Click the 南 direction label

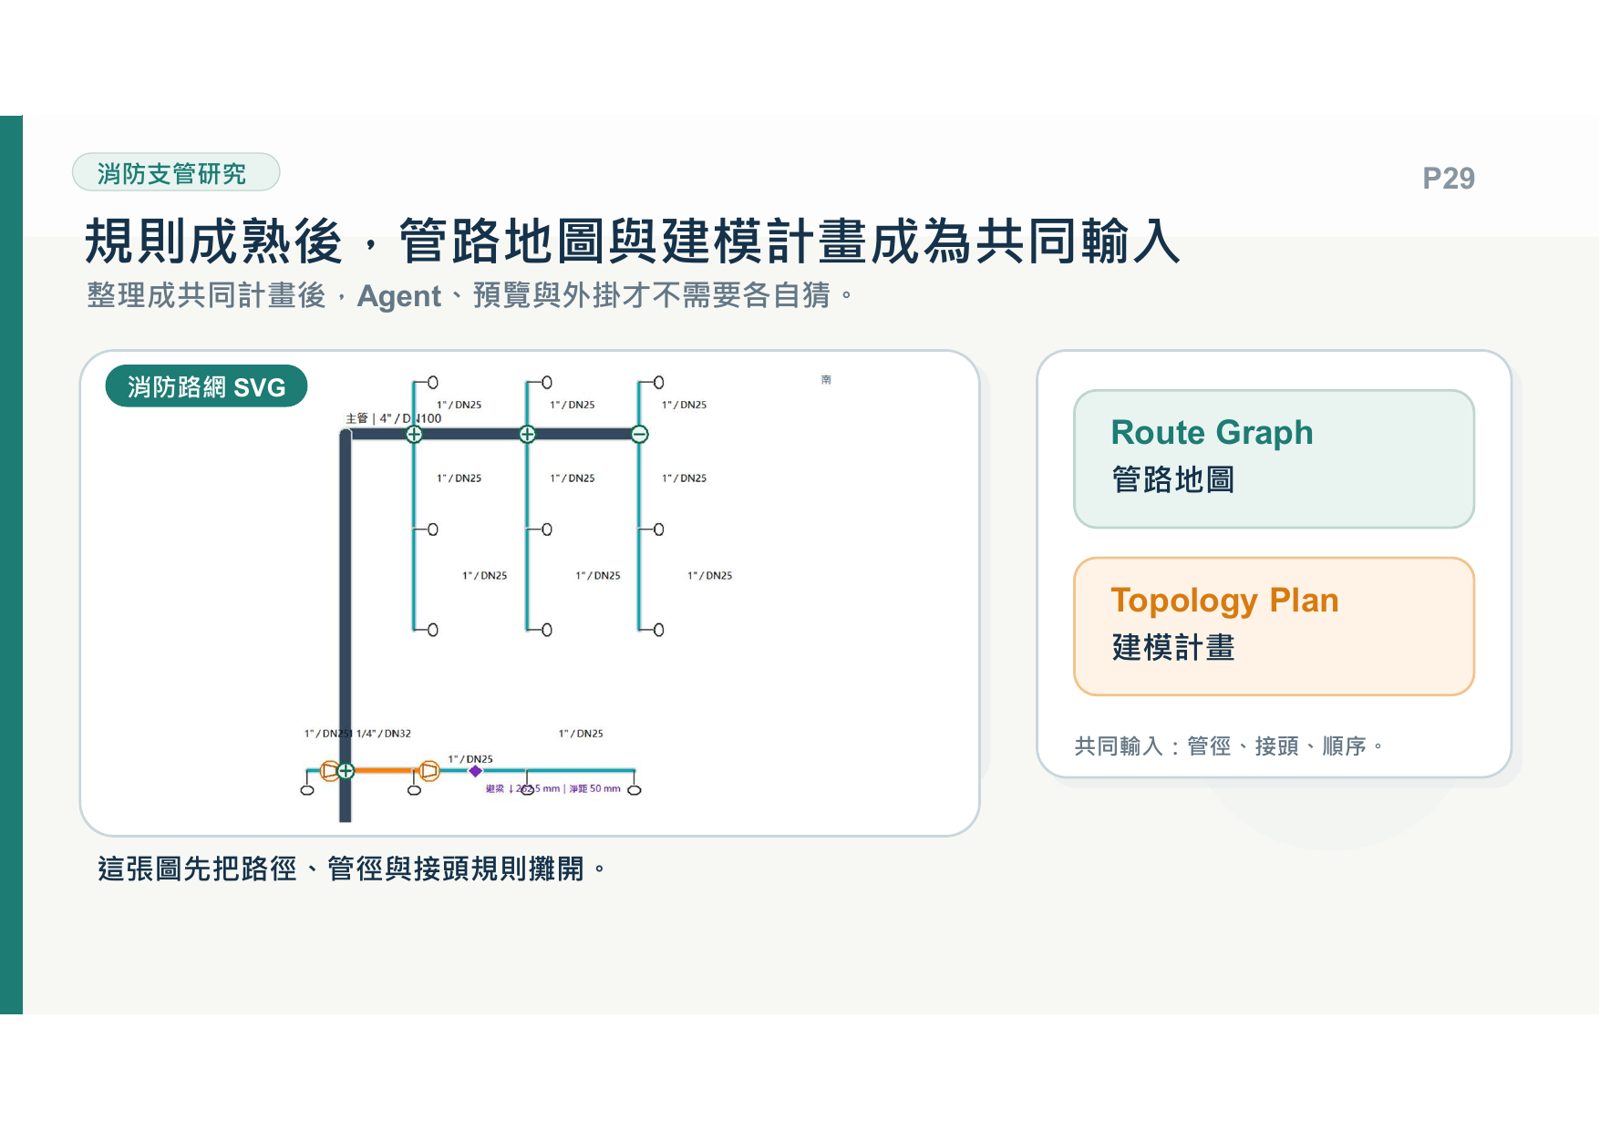tap(826, 380)
